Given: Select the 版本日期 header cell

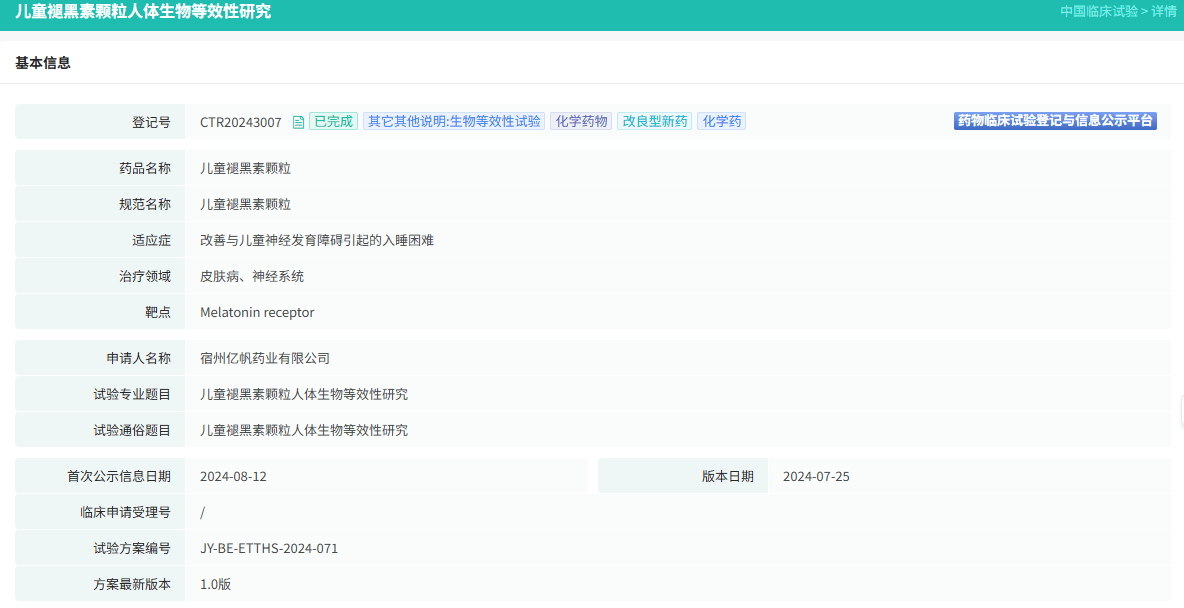Looking at the screenshot, I should pos(732,475).
